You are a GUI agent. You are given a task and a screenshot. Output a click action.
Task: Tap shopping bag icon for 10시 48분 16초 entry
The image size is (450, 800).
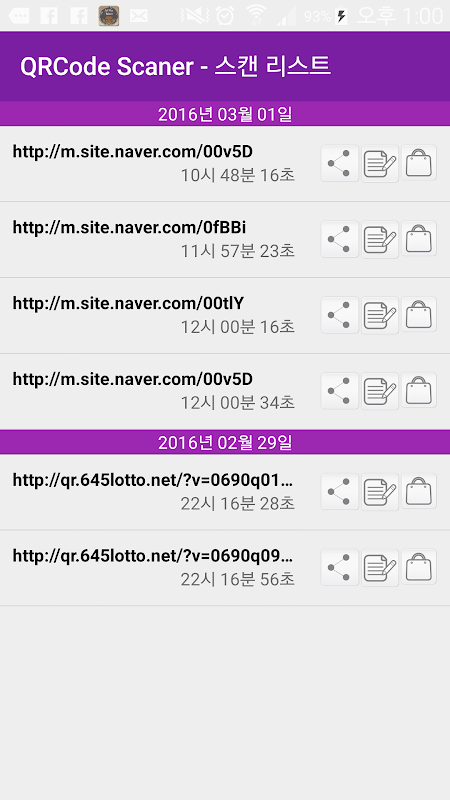[419, 162]
